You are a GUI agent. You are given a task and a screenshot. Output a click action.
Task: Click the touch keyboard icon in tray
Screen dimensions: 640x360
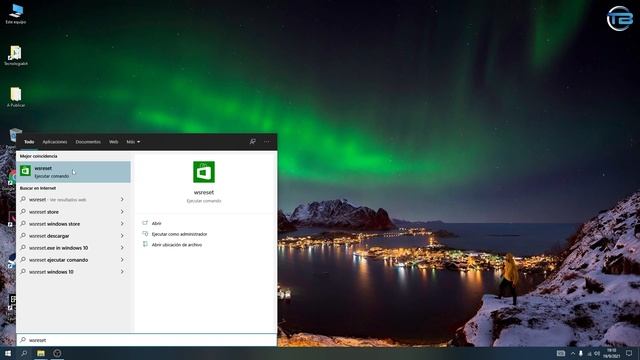[561, 353]
